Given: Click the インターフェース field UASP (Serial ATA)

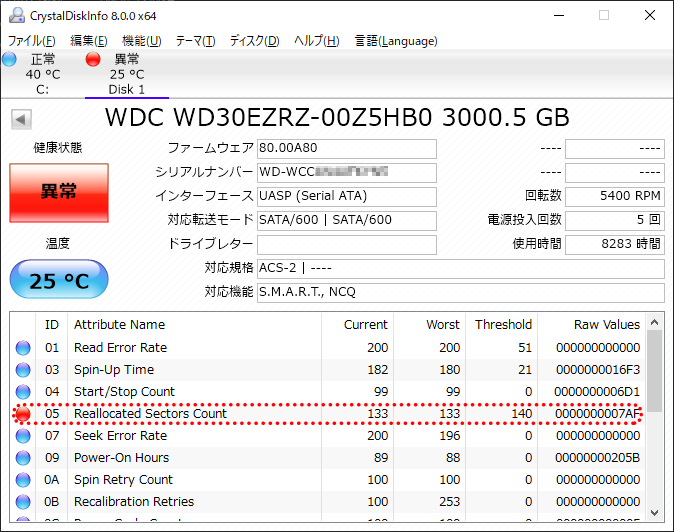Looking at the screenshot, I should (x=346, y=196).
